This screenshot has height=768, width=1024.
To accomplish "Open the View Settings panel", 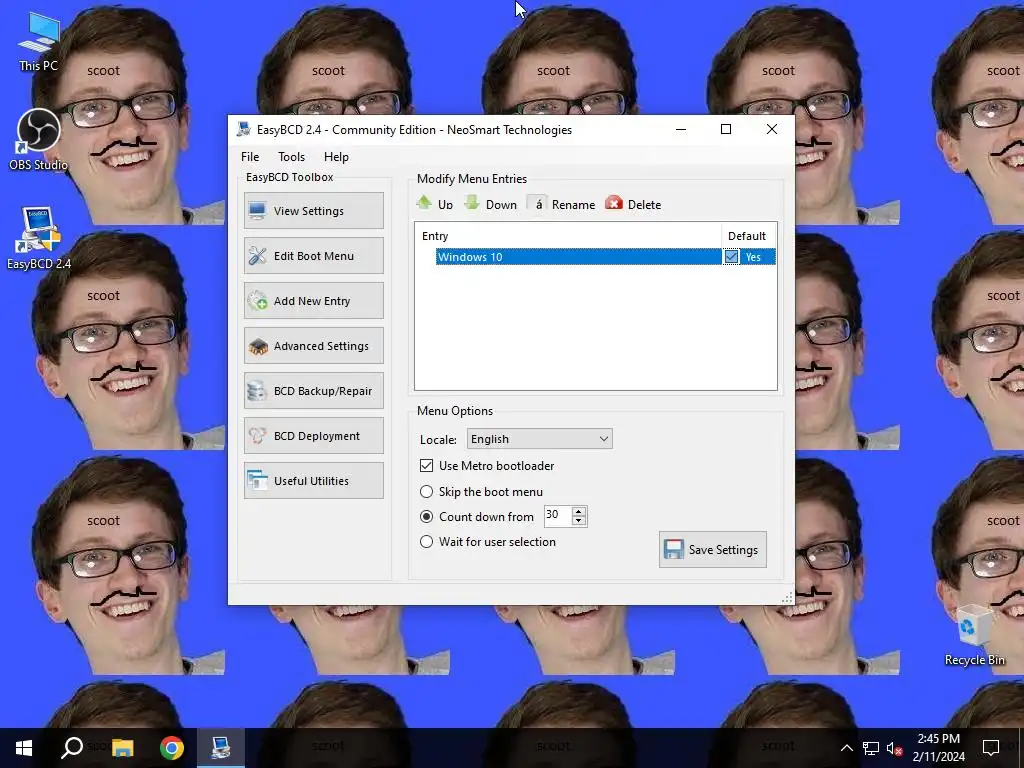I will 313,210.
